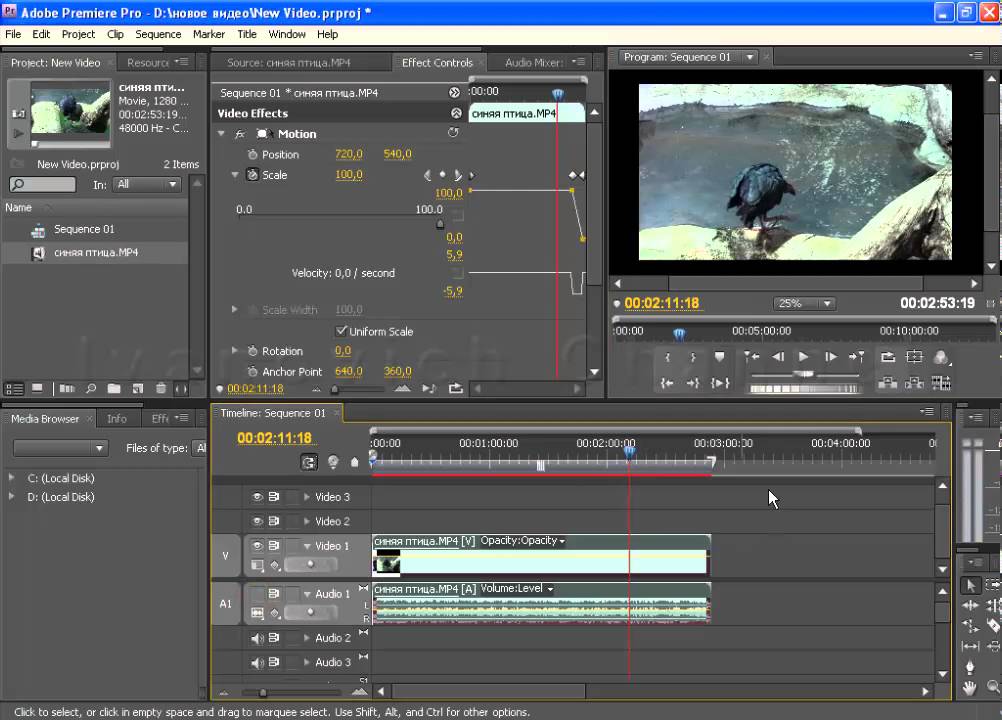Expand C: (Local Disk) in Media Browser

[x=12, y=477]
